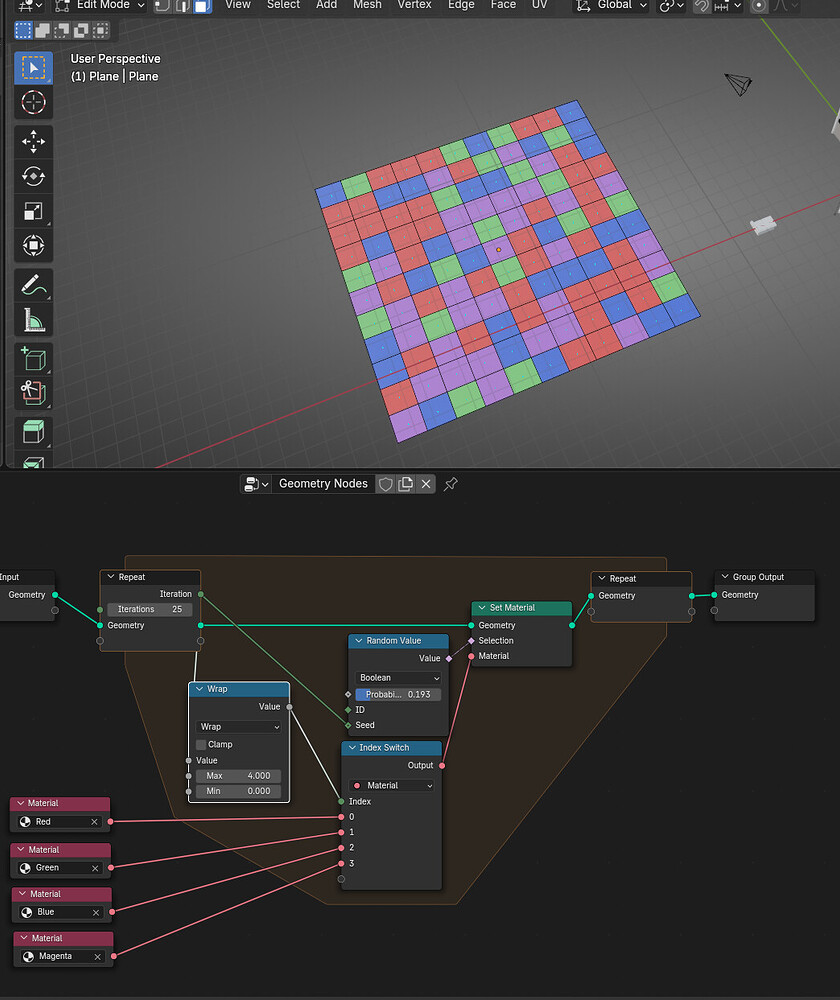The height and width of the screenshot is (1000, 840).
Task: Collapse the Index Switch node
Action: click(x=352, y=747)
